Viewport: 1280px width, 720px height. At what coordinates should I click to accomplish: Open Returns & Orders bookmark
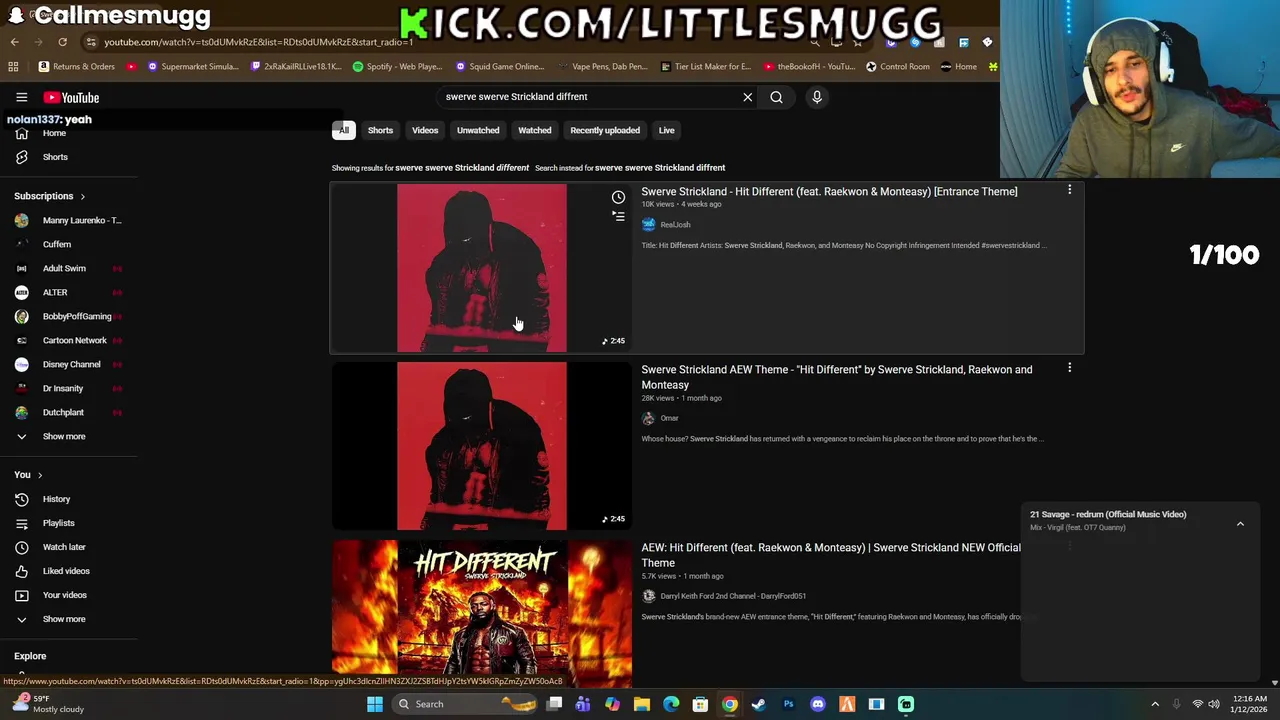pos(77,67)
